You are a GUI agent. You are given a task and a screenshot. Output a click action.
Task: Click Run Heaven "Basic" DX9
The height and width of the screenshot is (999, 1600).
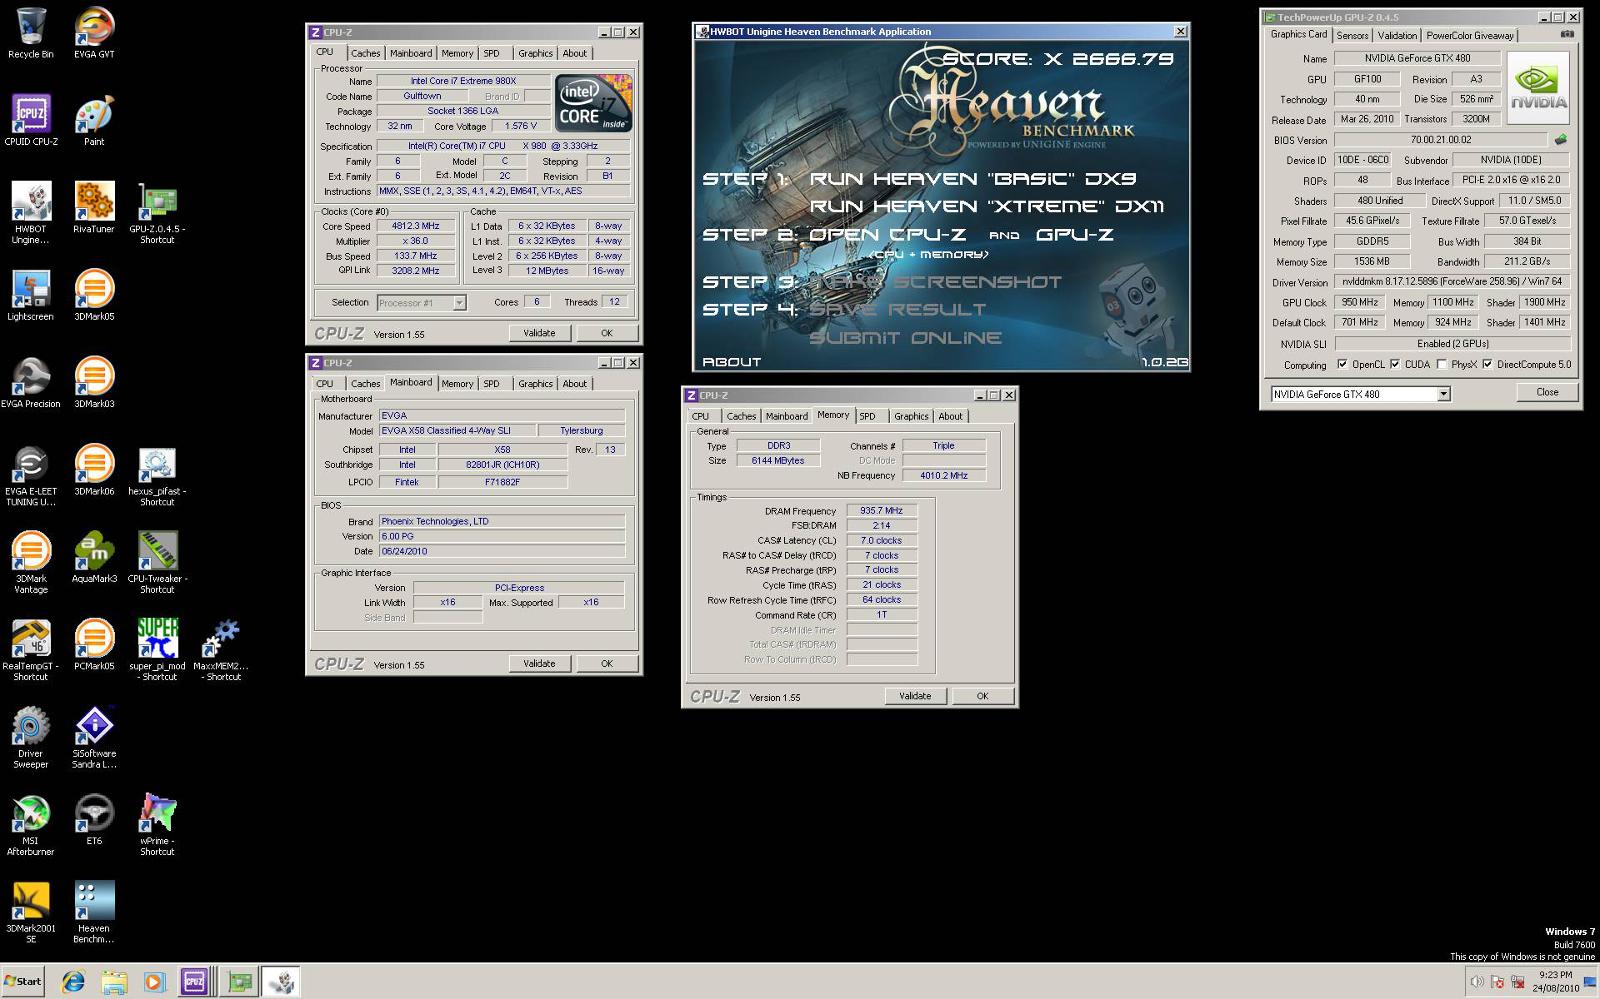(972, 179)
